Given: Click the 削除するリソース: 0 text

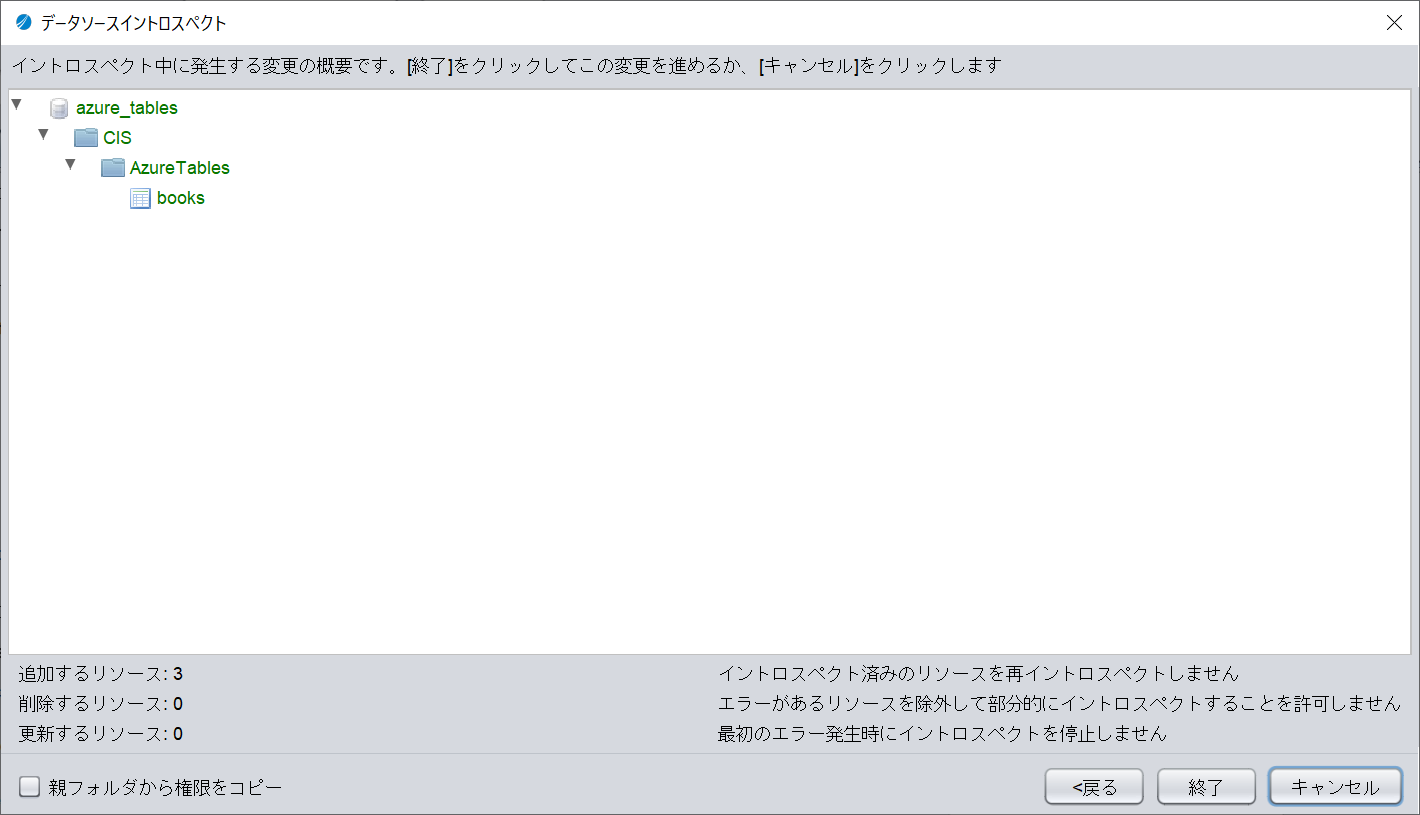Looking at the screenshot, I should (x=100, y=704).
